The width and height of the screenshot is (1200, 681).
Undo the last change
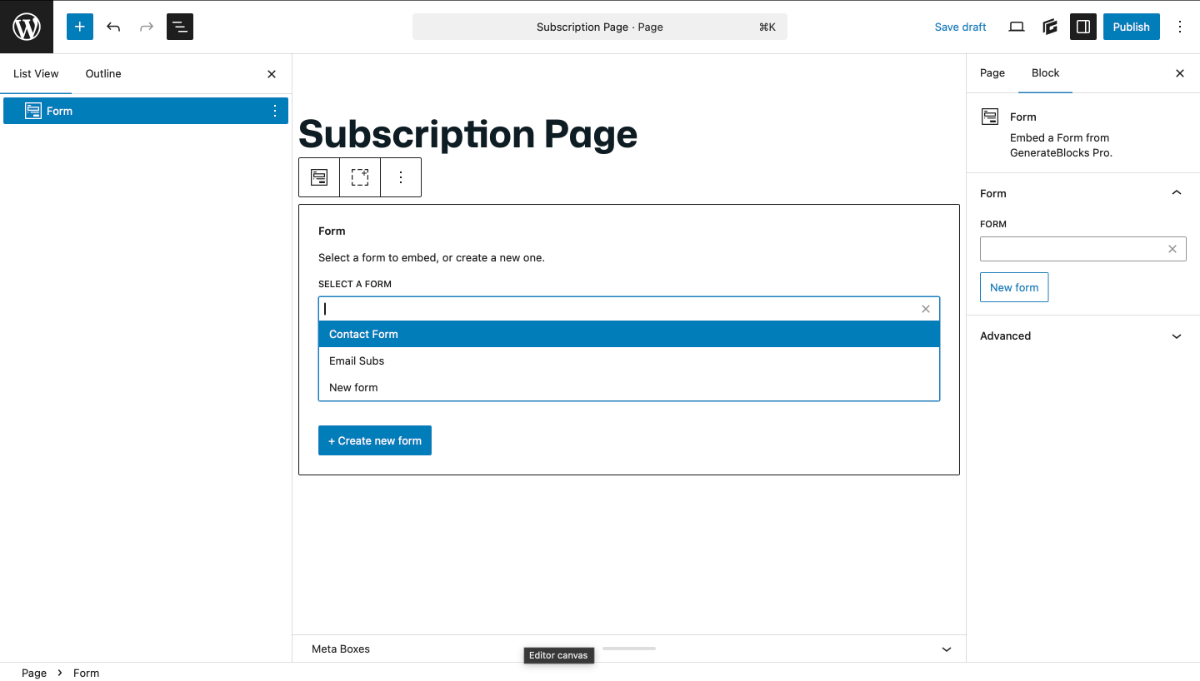point(113,27)
